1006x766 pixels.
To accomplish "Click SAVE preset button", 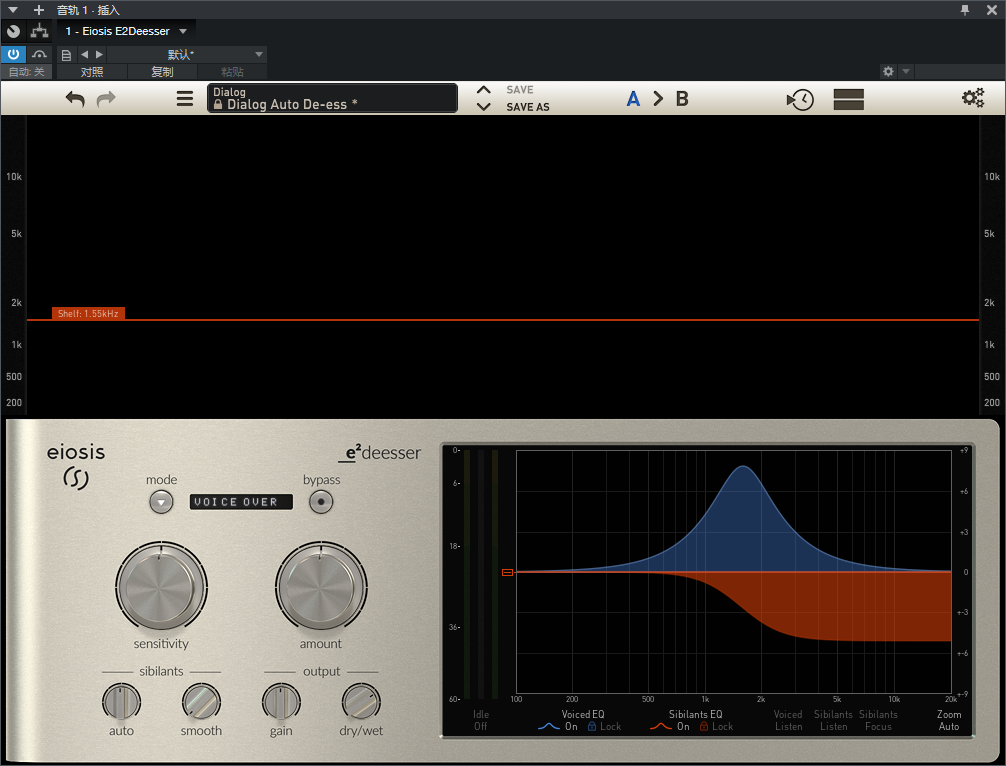I will [520, 90].
